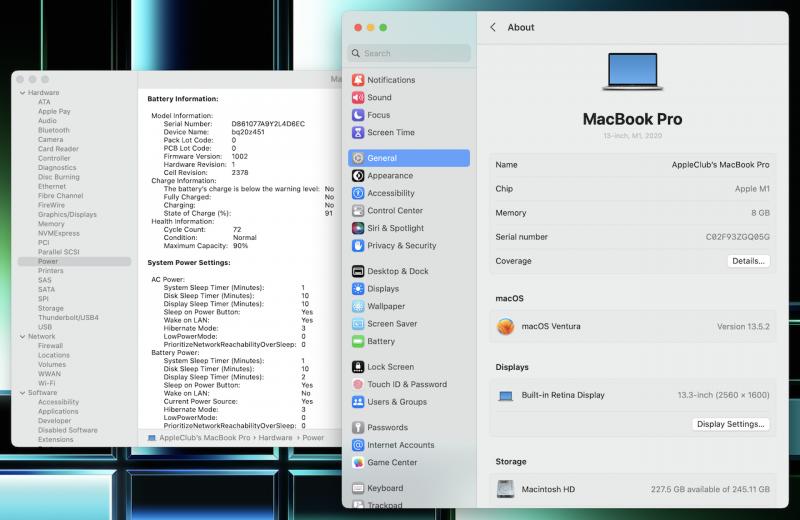
Task: Click the MacBook Pro laptop image
Action: coord(633,71)
